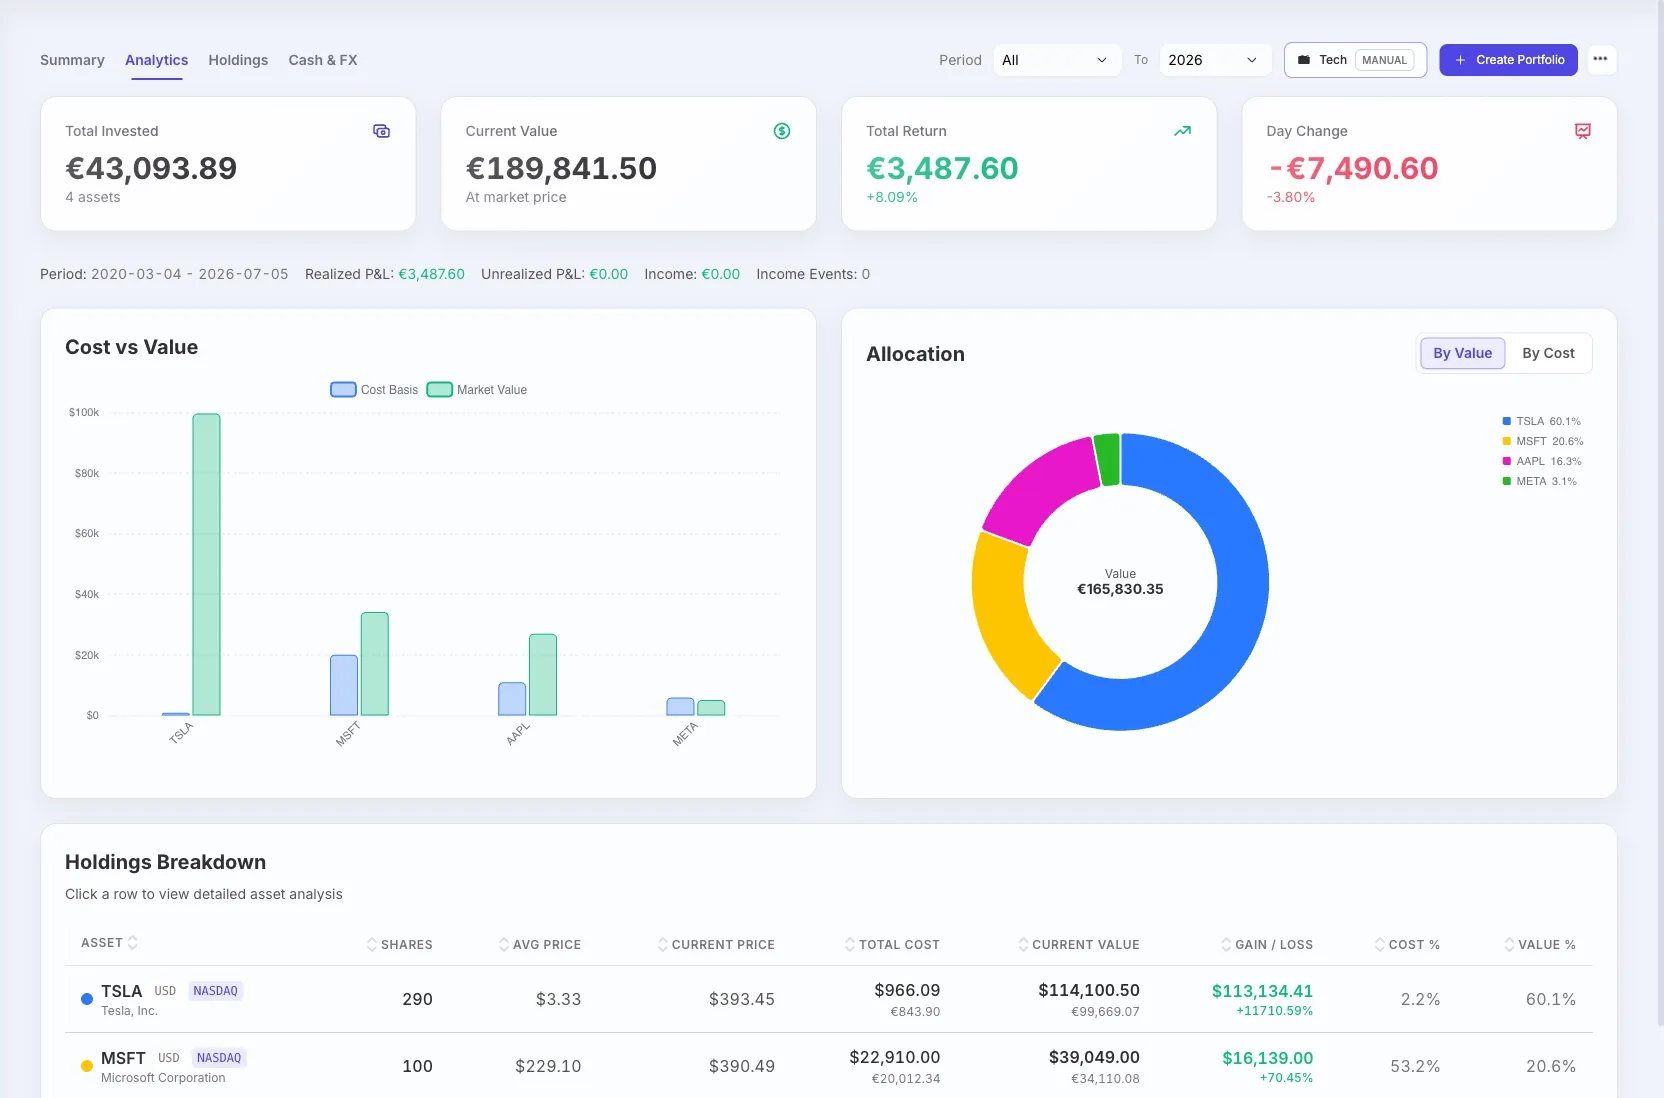The height and width of the screenshot is (1098, 1664).
Task: Go to the Summary tab
Action: (72, 60)
